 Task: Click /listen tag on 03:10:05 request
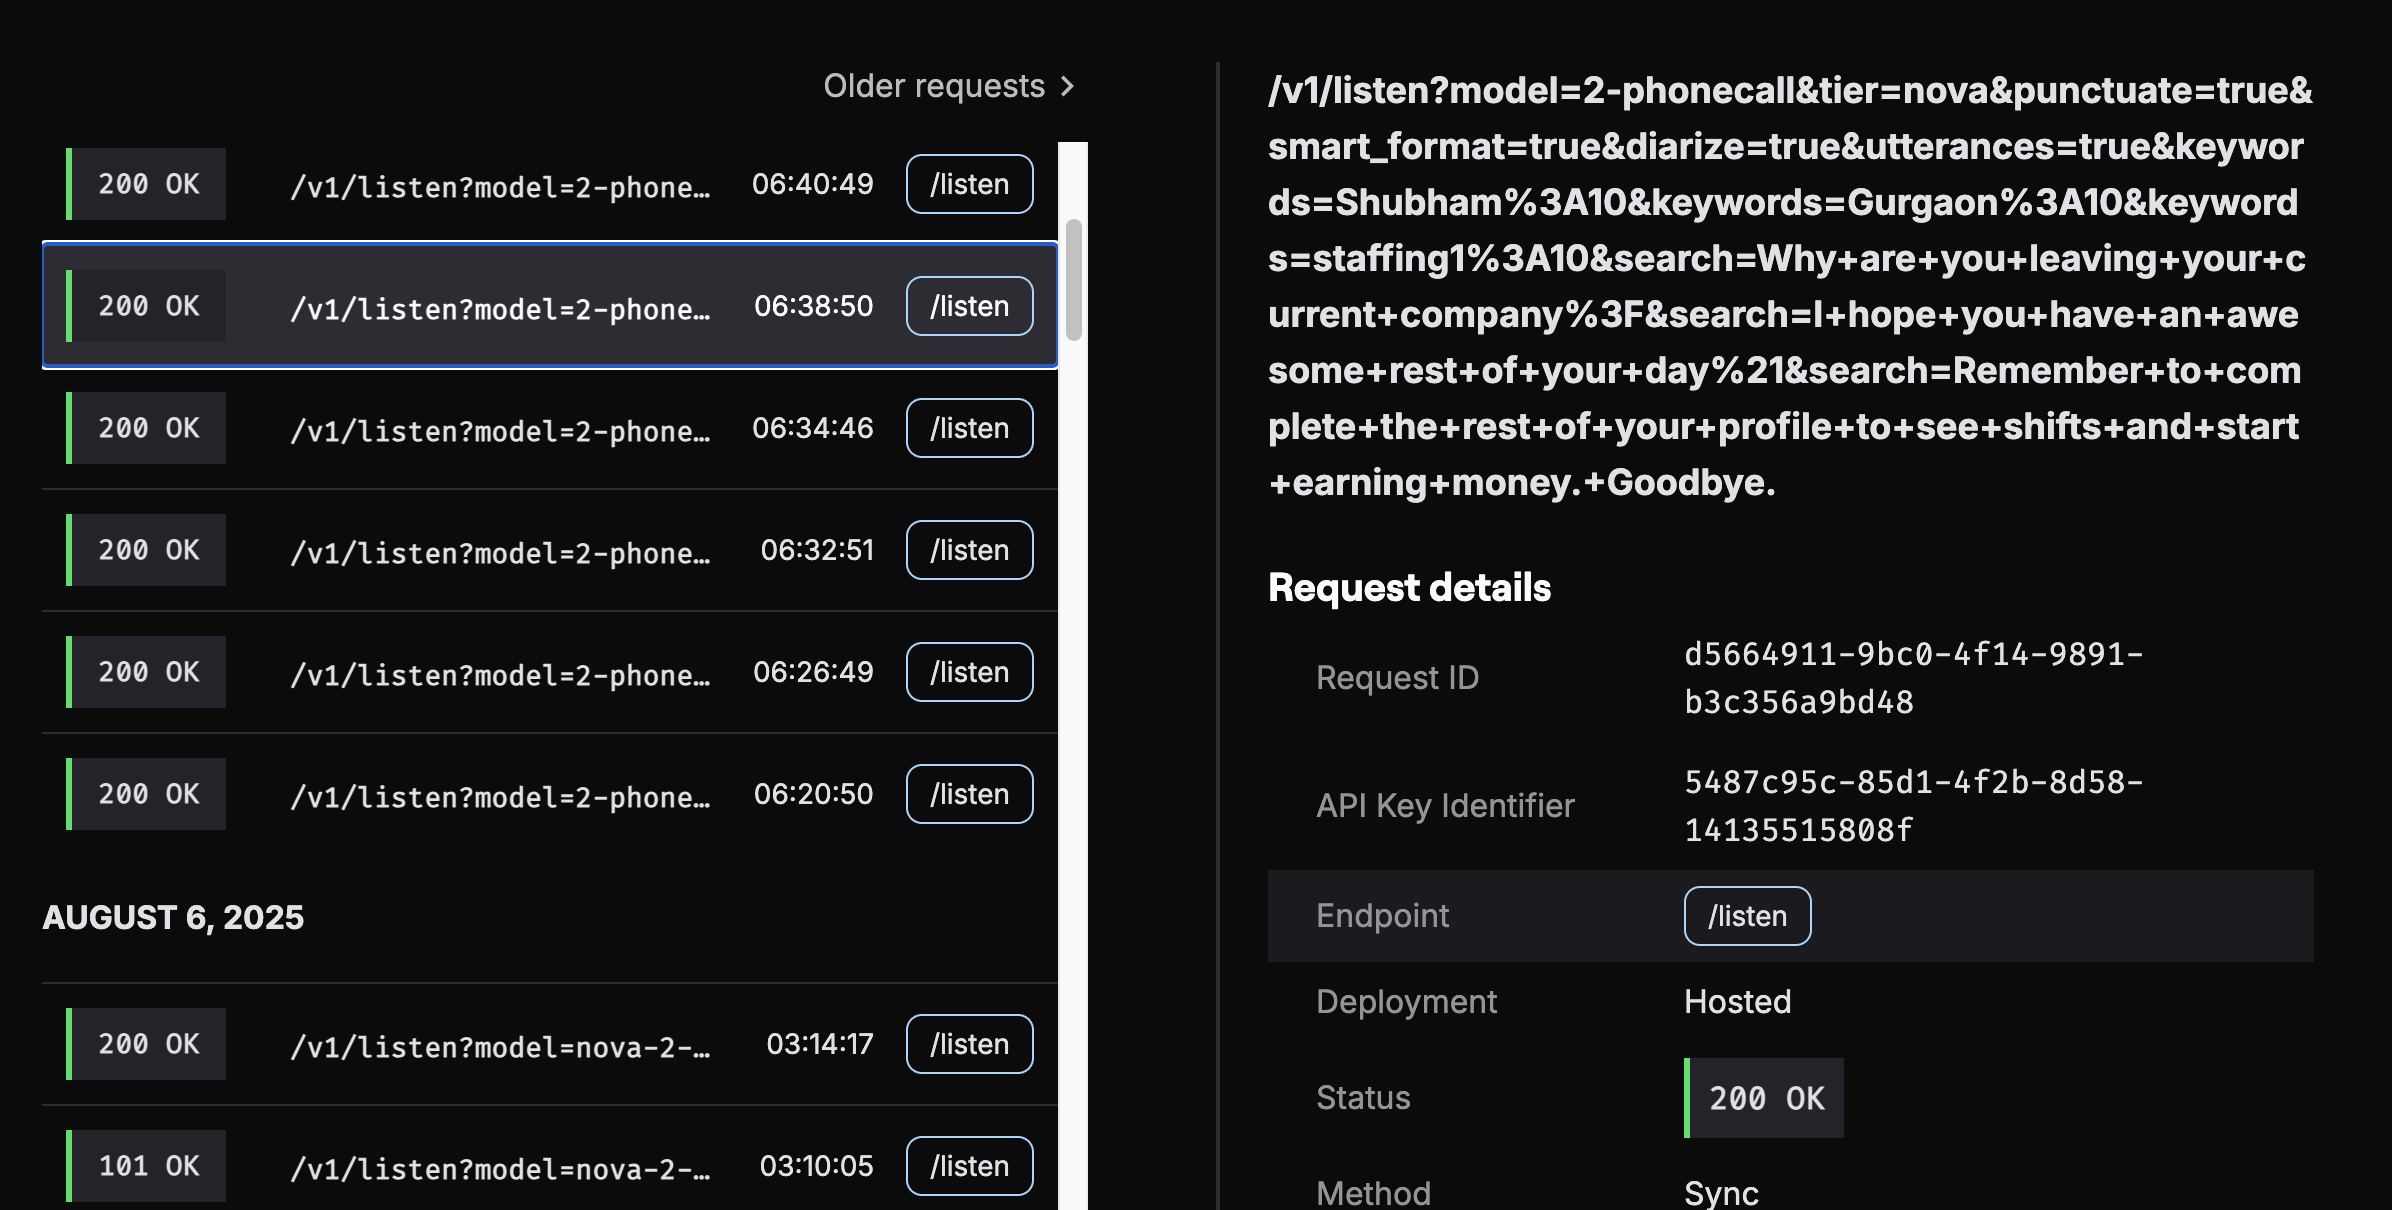coord(969,1167)
